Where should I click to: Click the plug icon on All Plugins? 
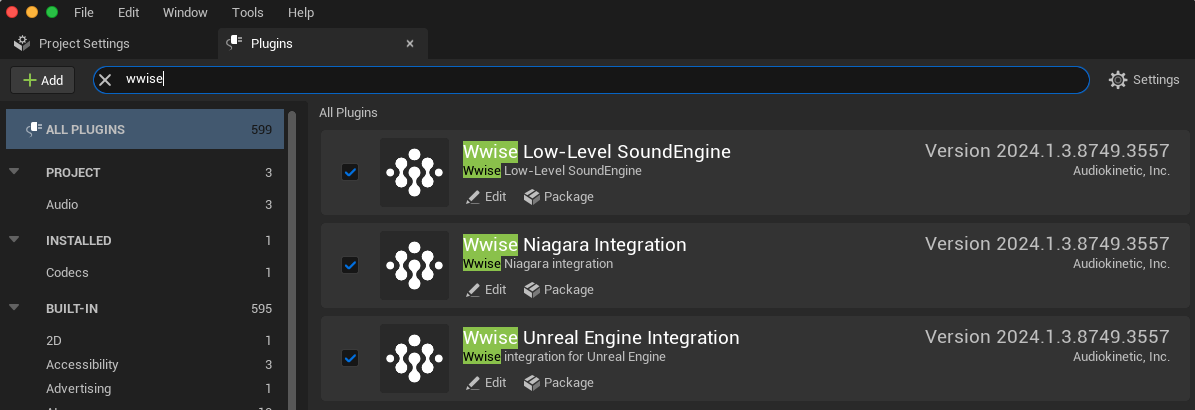point(32,129)
